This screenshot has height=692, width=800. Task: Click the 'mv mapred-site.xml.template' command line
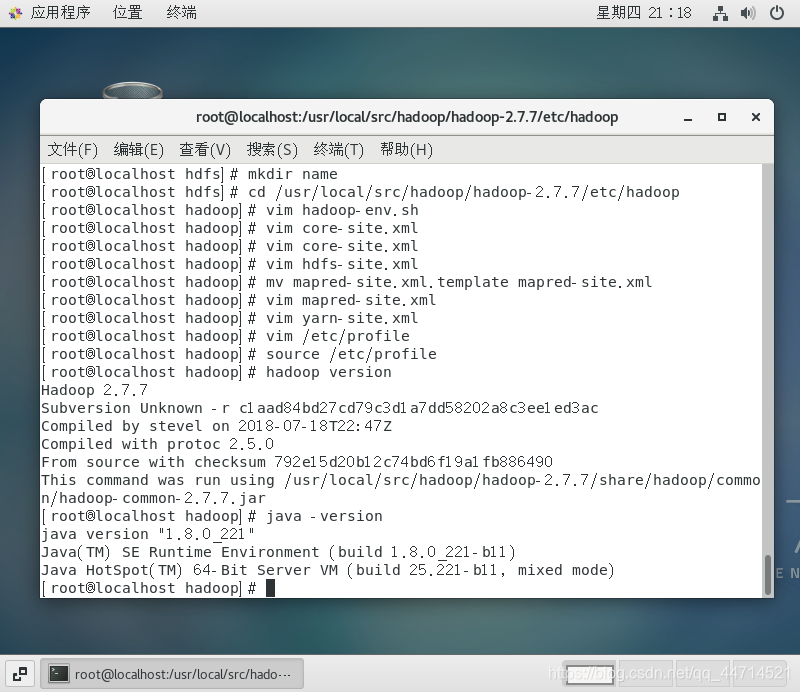(x=347, y=282)
